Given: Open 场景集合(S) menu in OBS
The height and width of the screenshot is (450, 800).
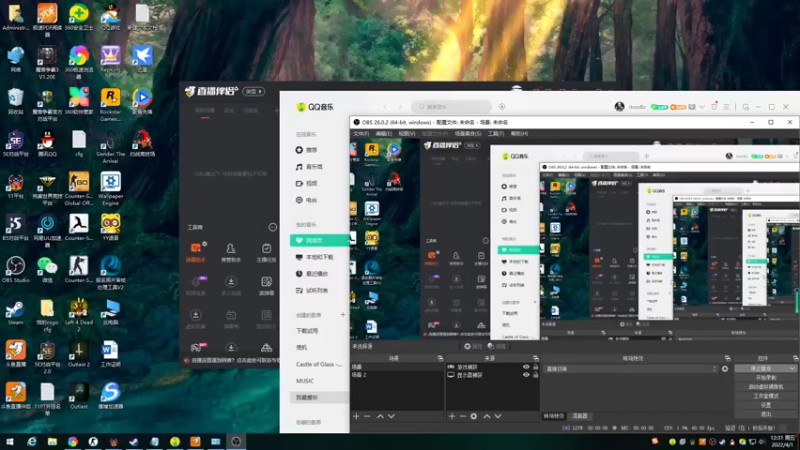Looking at the screenshot, I should (x=468, y=134).
